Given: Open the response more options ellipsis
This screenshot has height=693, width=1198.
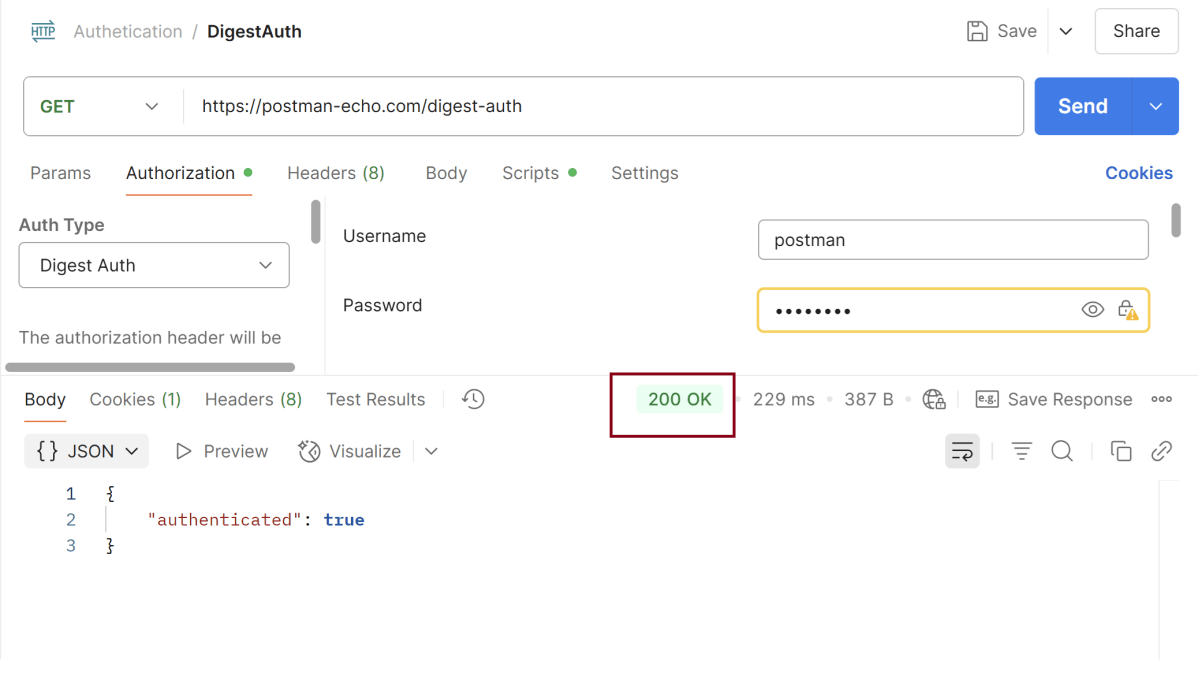Looking at the screenshot, I should click(1161, 399).
